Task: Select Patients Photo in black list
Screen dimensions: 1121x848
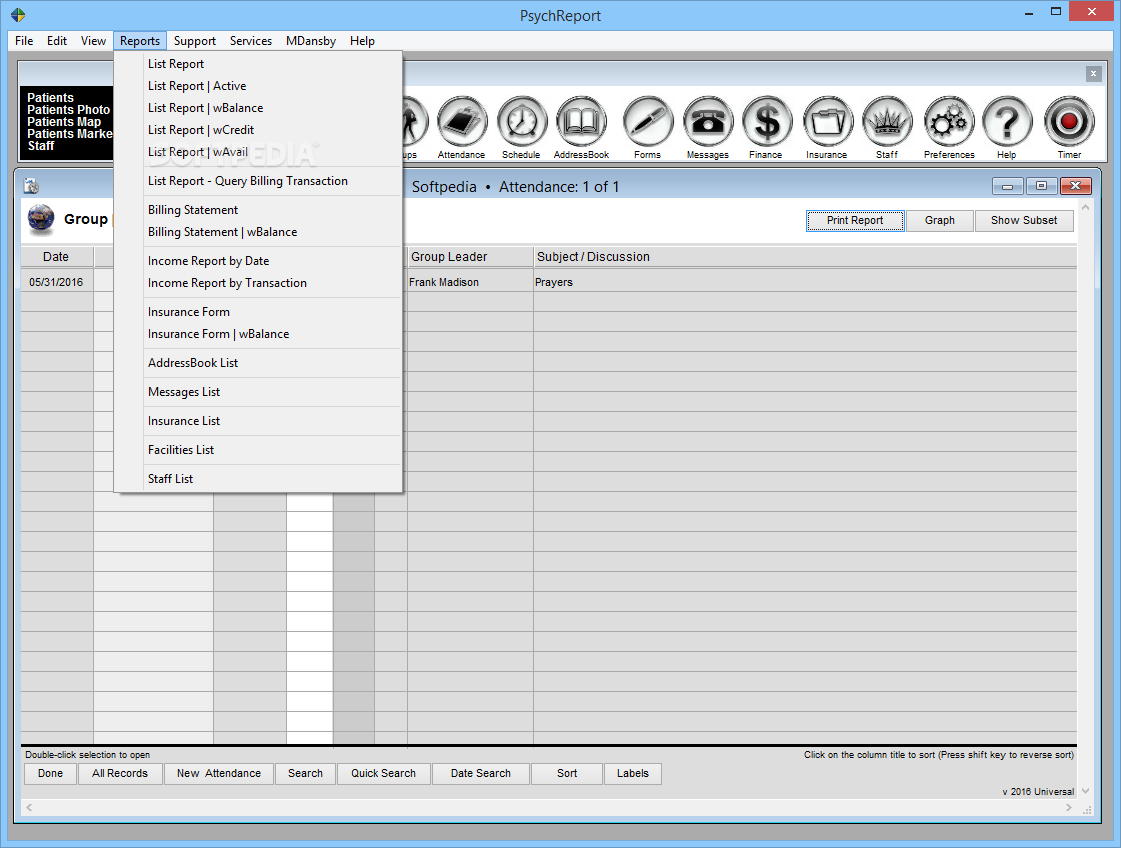Action: [69, 110]
